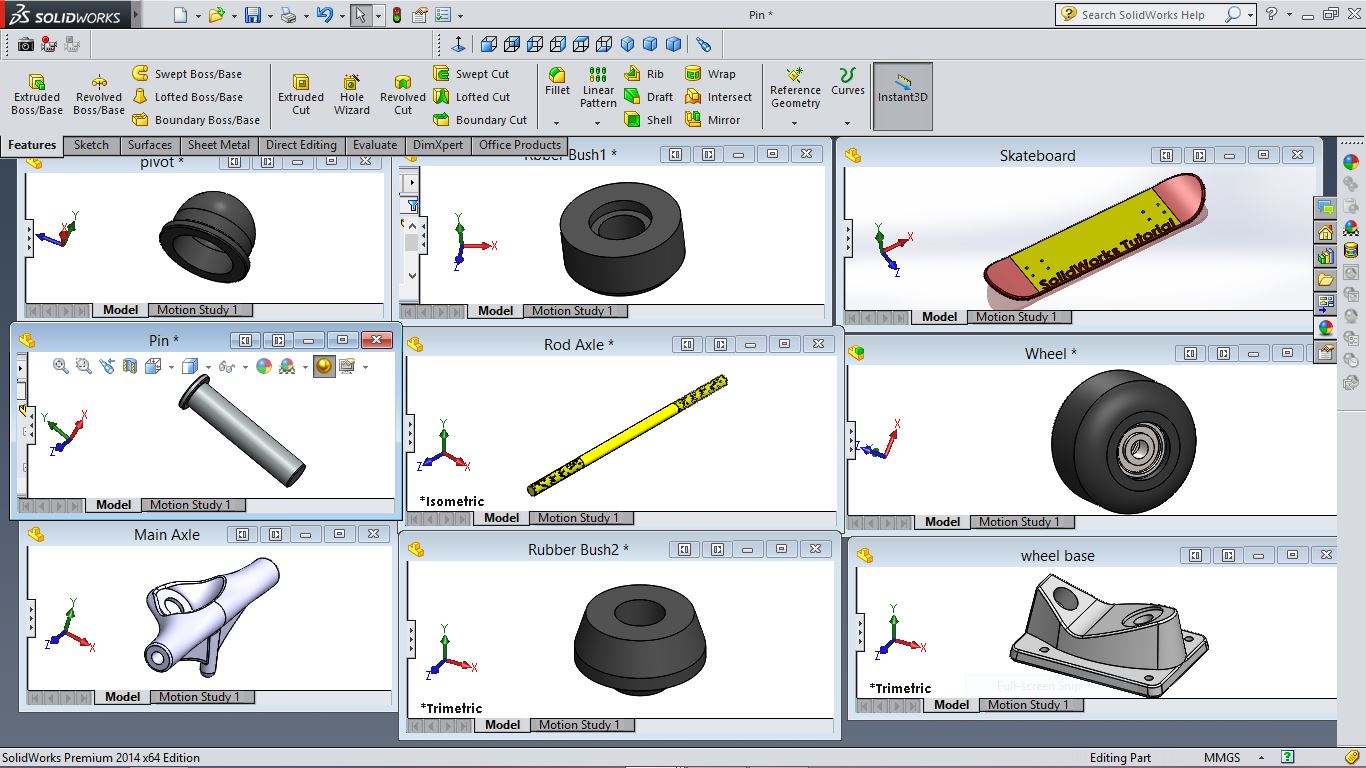Switch to the Surfaces tab
Image resolution: width=1366 pixels, height=768 pixels.
click(x=150, y=145)
